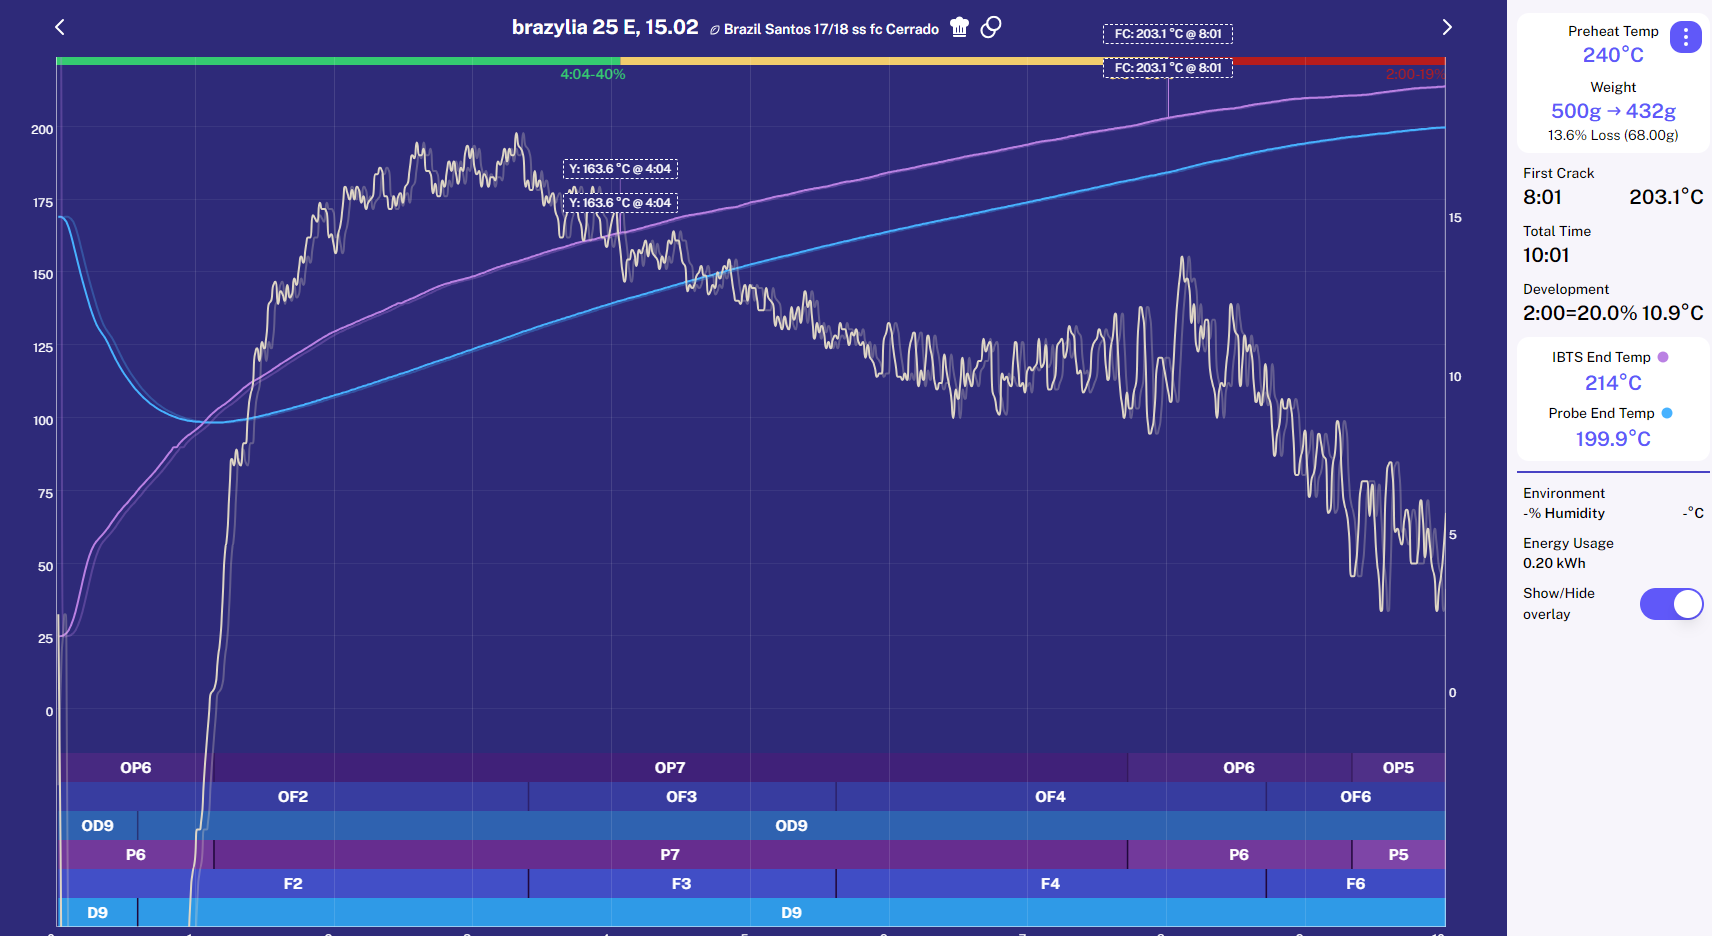Go to the next roast with right chevron

click(1446, 27)
